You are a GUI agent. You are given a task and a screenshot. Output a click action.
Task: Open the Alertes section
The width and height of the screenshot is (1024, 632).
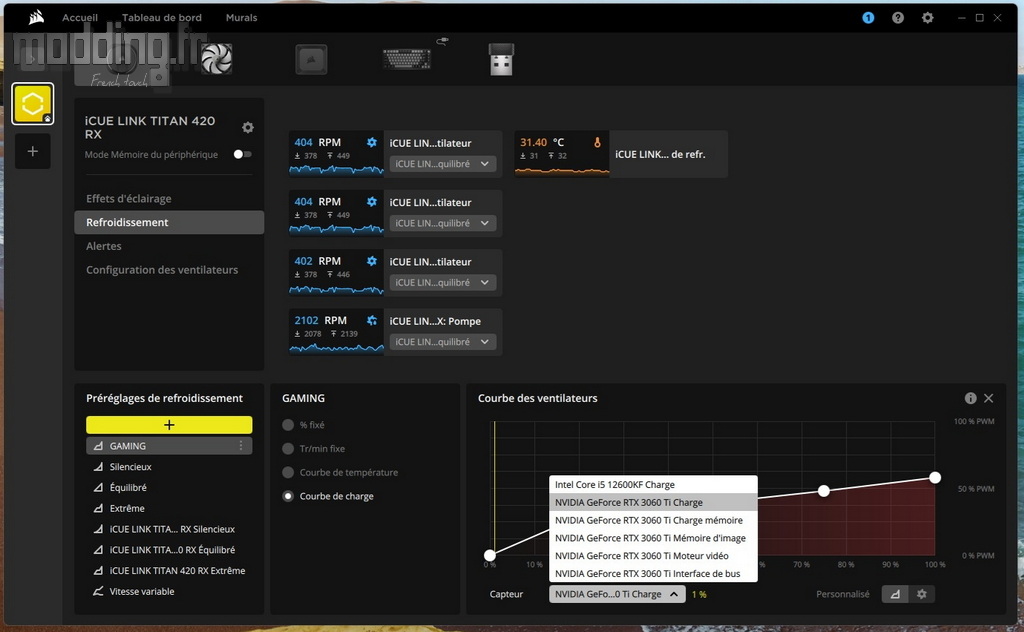[169, 246]
